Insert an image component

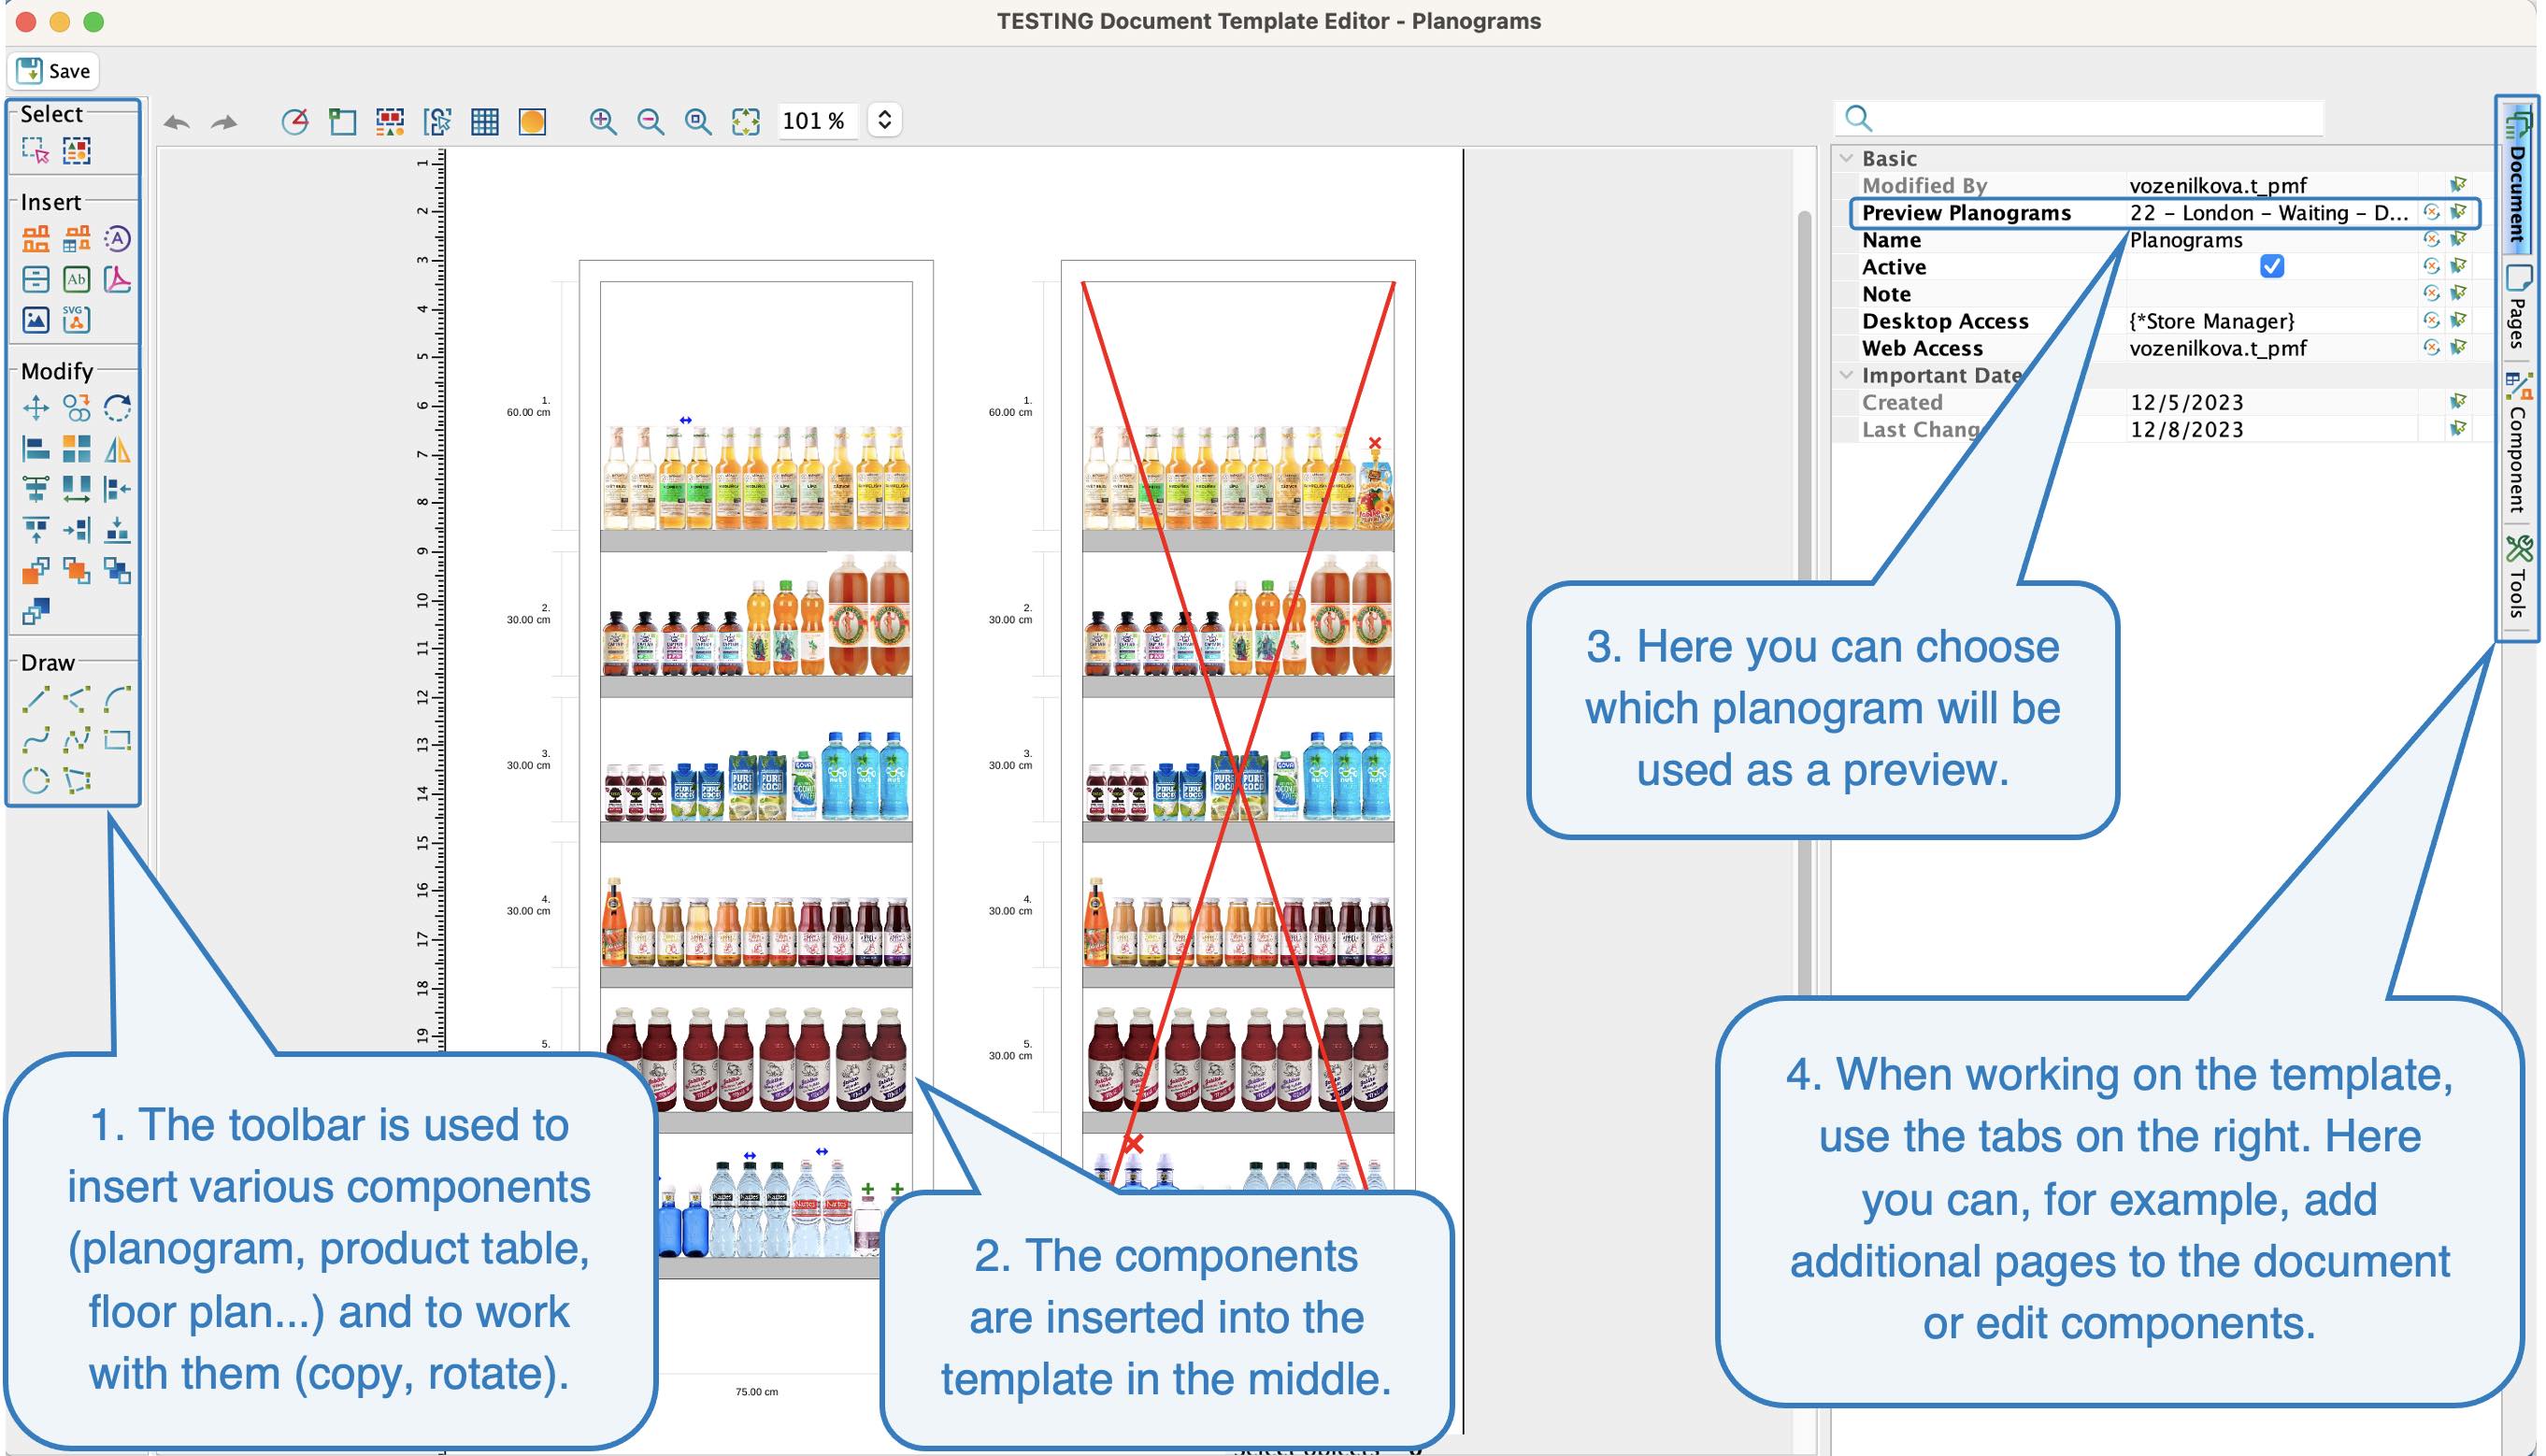click(x=36, y=319)
